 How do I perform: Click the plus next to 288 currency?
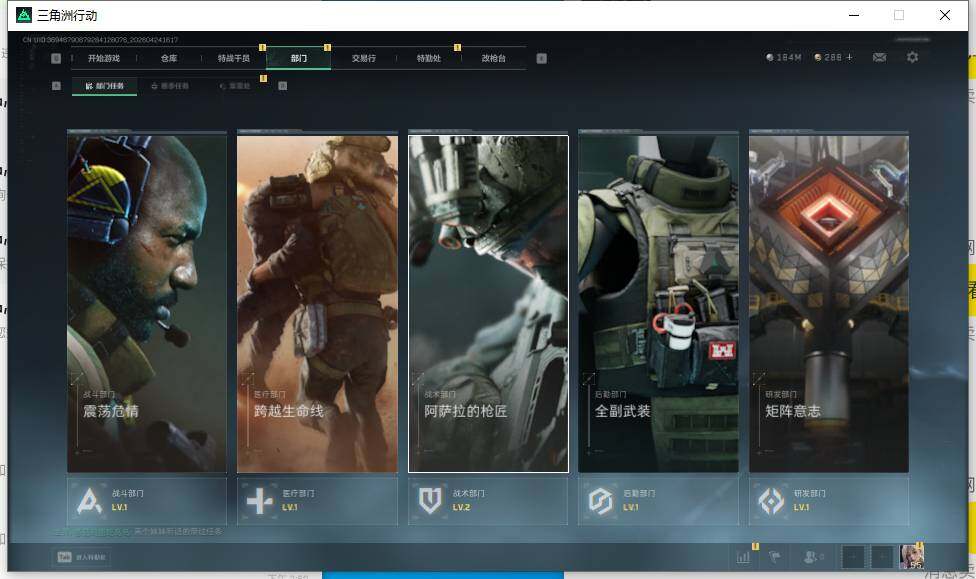pos(849,57)
